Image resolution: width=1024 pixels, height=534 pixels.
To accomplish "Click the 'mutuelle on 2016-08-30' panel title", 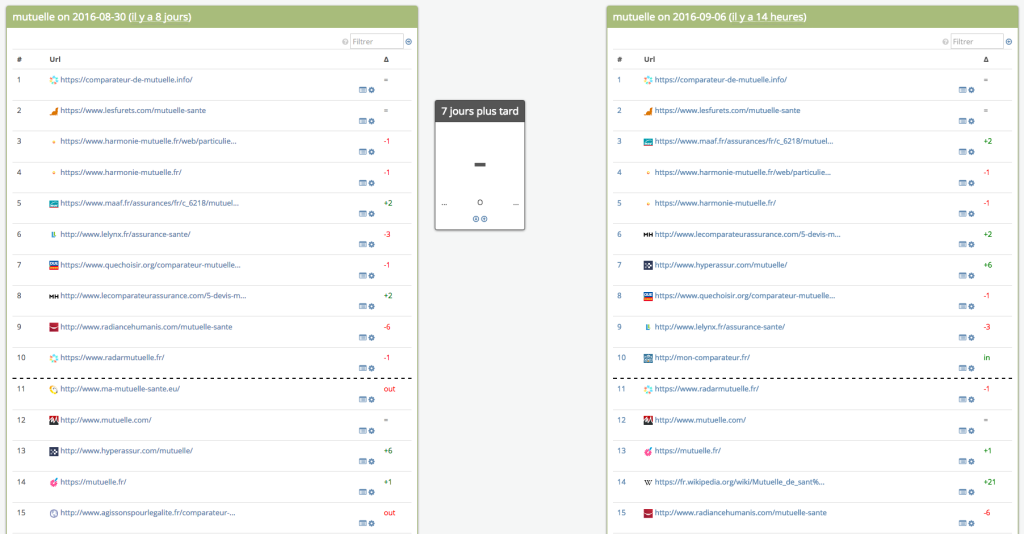I will click(x=69, y=17).
